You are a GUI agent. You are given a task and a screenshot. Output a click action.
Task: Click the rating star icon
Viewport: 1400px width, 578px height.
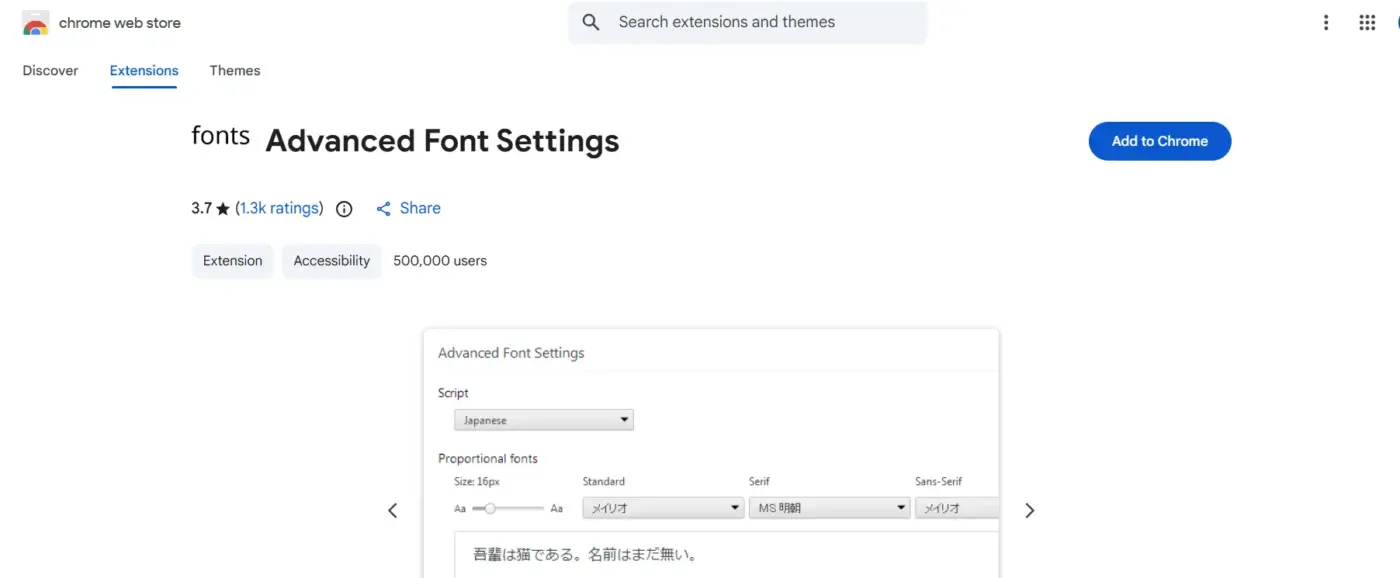(x=223, y=209)
